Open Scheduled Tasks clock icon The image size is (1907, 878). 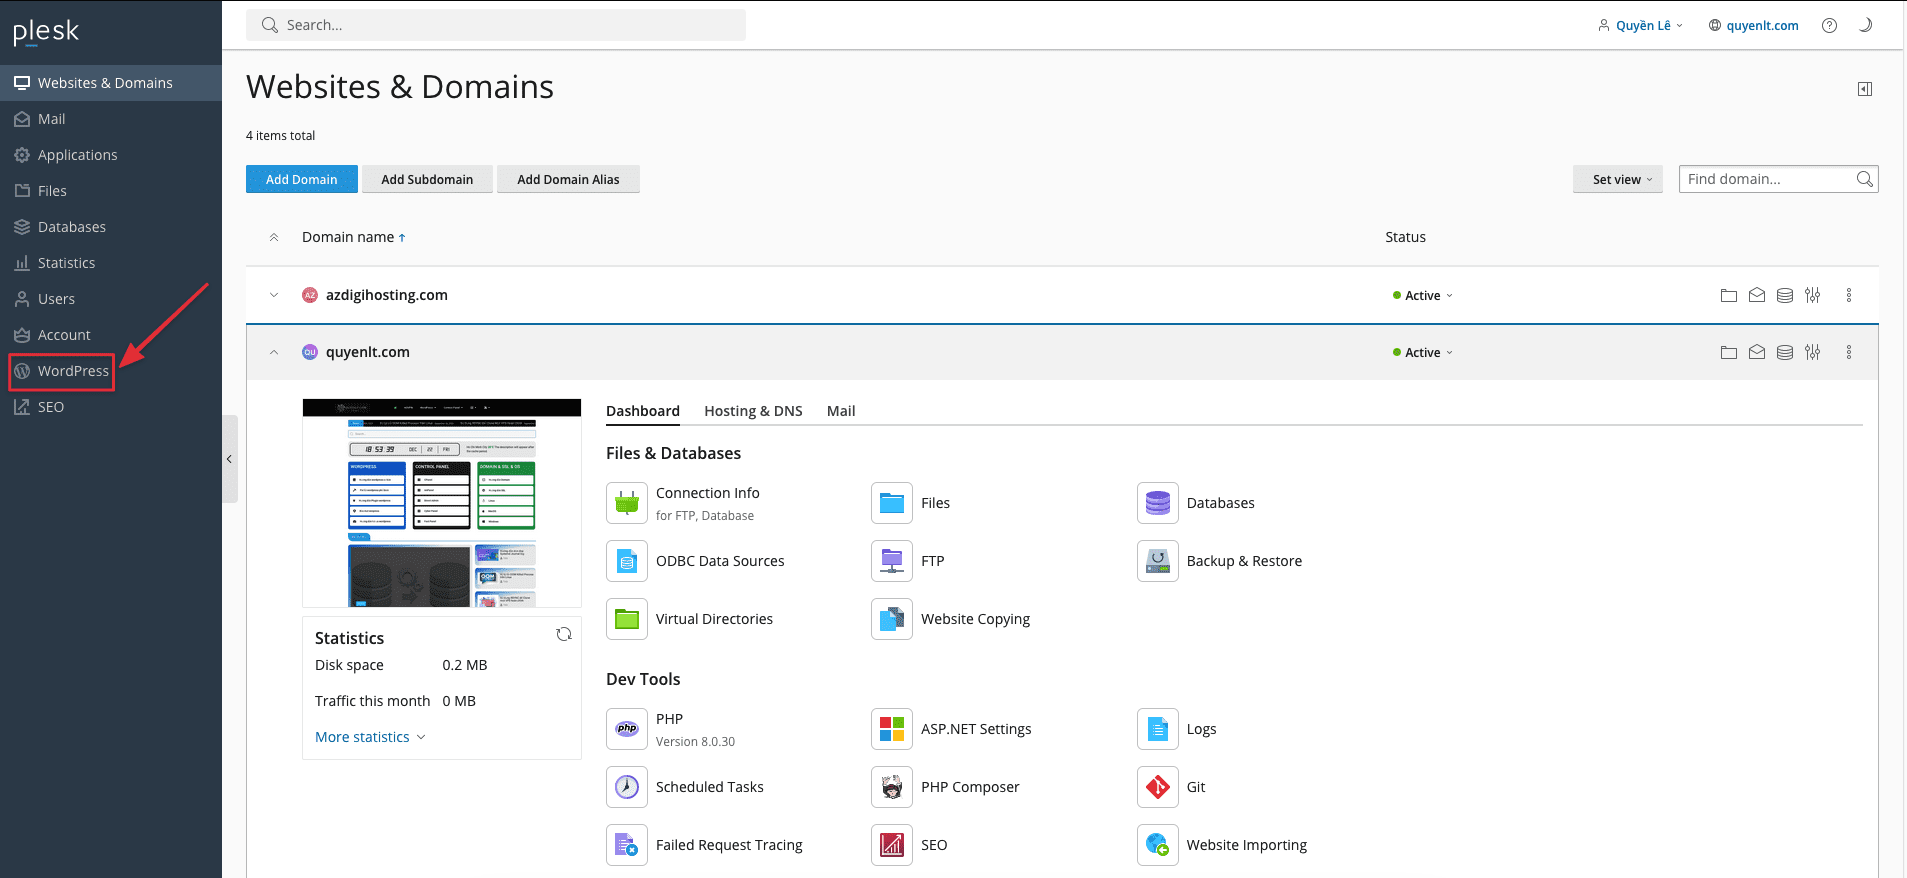click(627, 787)
